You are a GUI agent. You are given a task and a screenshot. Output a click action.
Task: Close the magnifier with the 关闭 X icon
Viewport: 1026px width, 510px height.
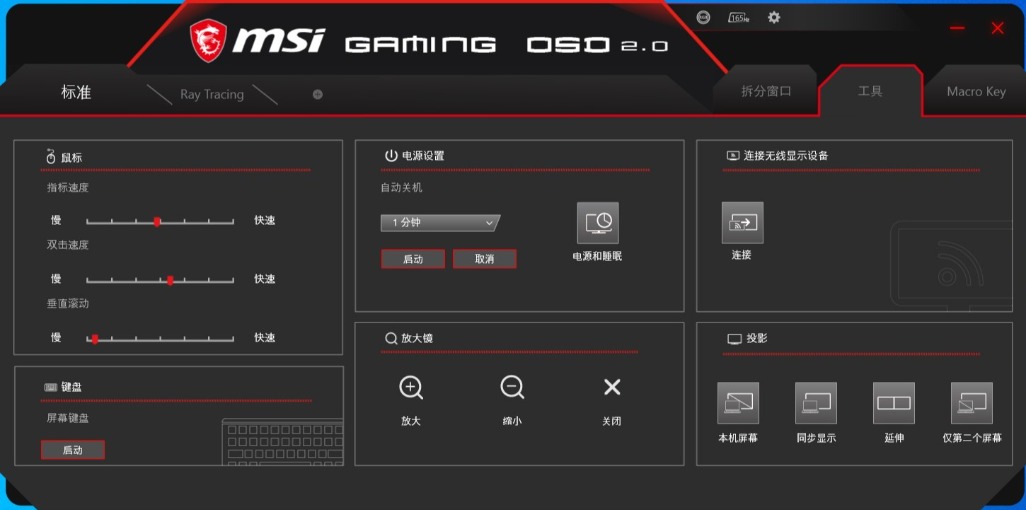(x=612, y=388)
